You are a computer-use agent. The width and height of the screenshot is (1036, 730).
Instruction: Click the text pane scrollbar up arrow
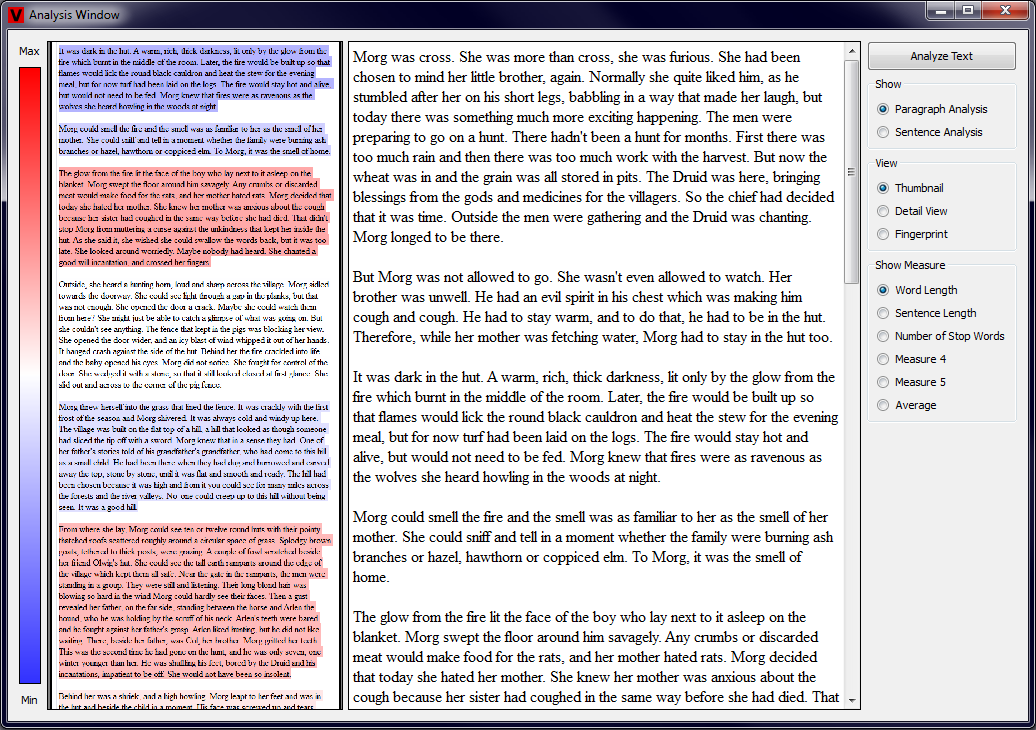852,50
